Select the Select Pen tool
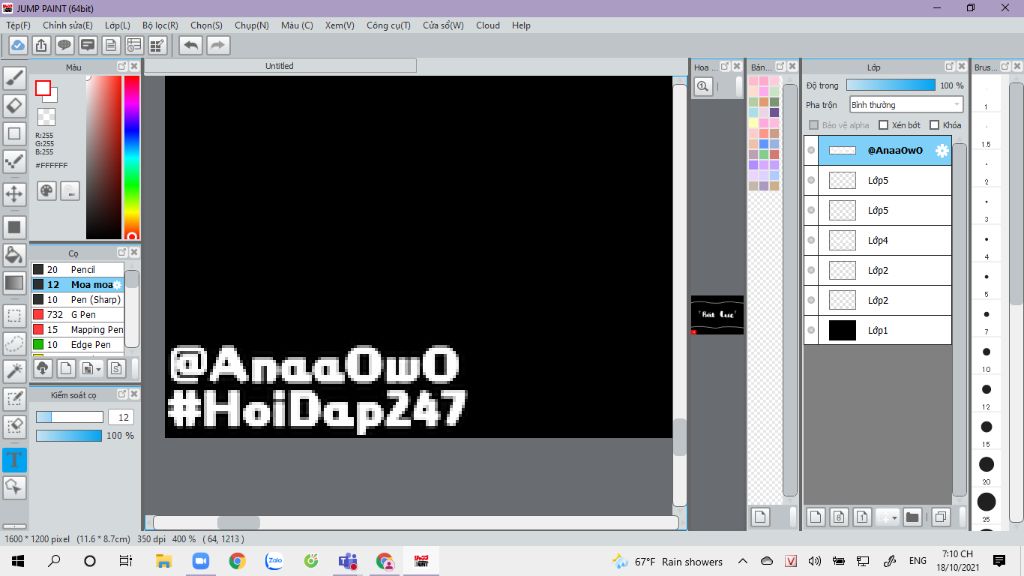 (14, 399)
